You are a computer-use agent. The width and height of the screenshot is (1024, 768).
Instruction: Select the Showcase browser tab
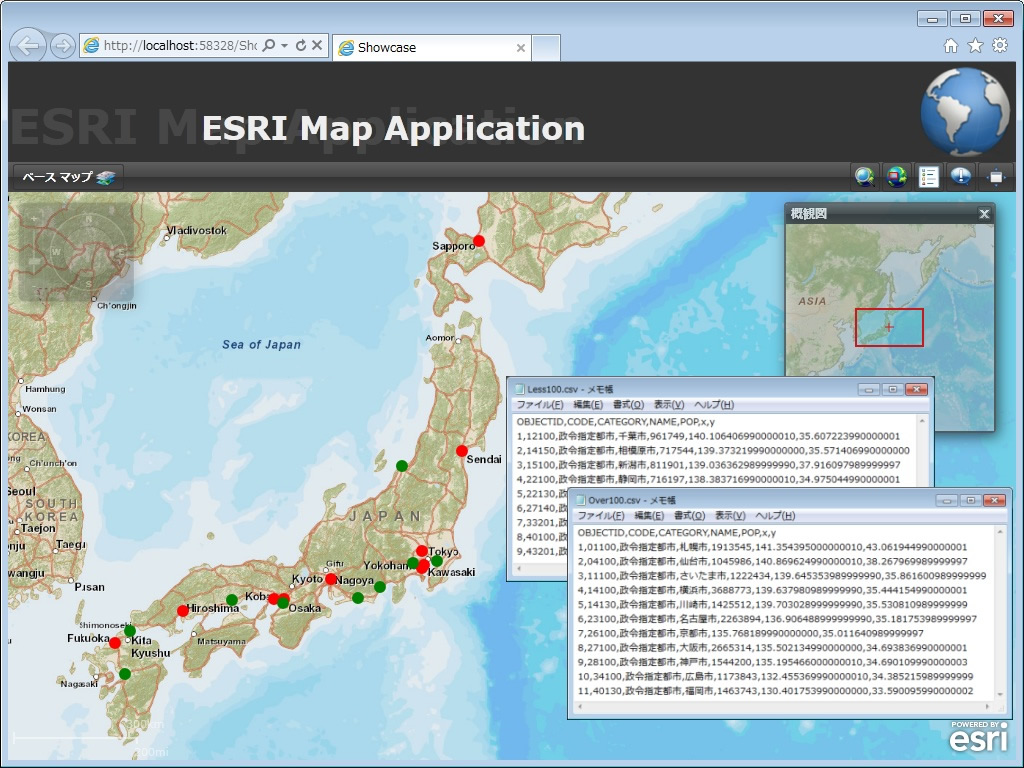click(x=431, y=48)
